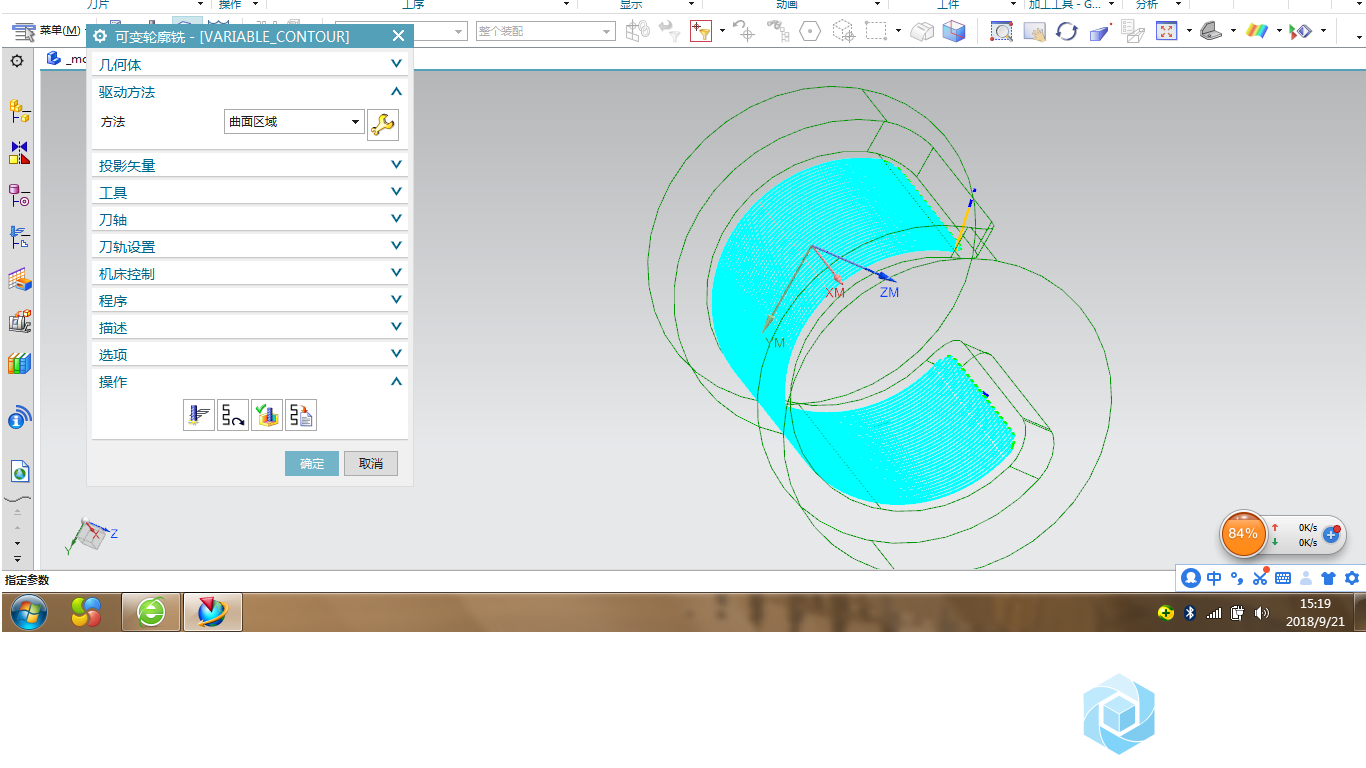Open the Operation Navigator sidebar icon
Screen dimensions: 1366x768
(19, 237)
